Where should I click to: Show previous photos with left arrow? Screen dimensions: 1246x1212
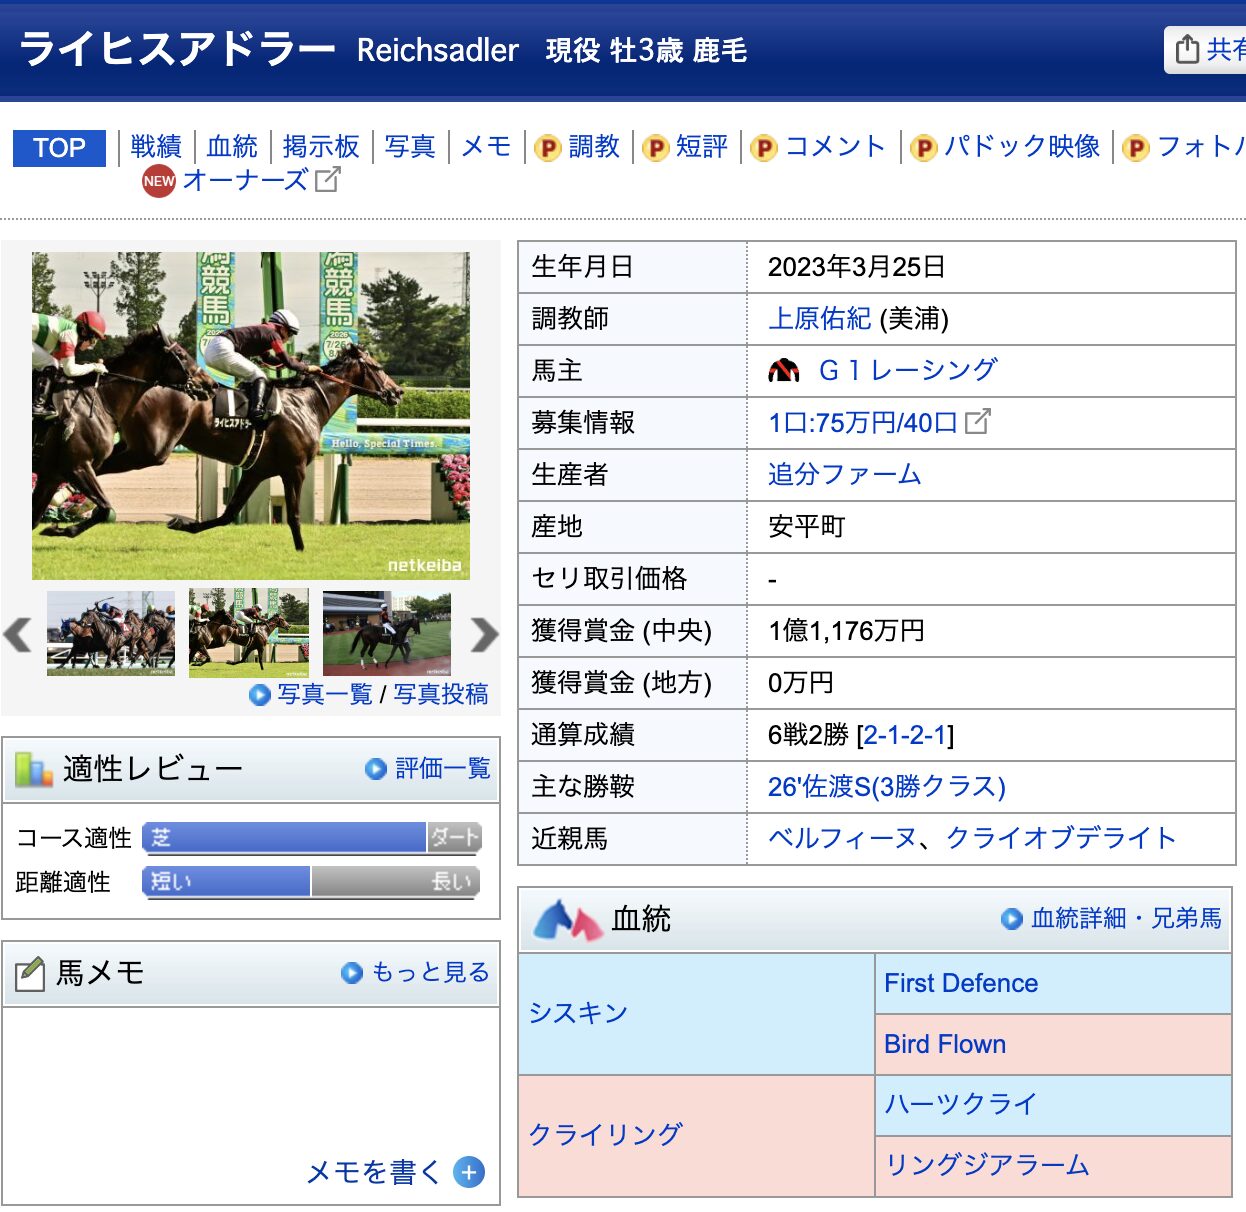[x=18, y=634]
